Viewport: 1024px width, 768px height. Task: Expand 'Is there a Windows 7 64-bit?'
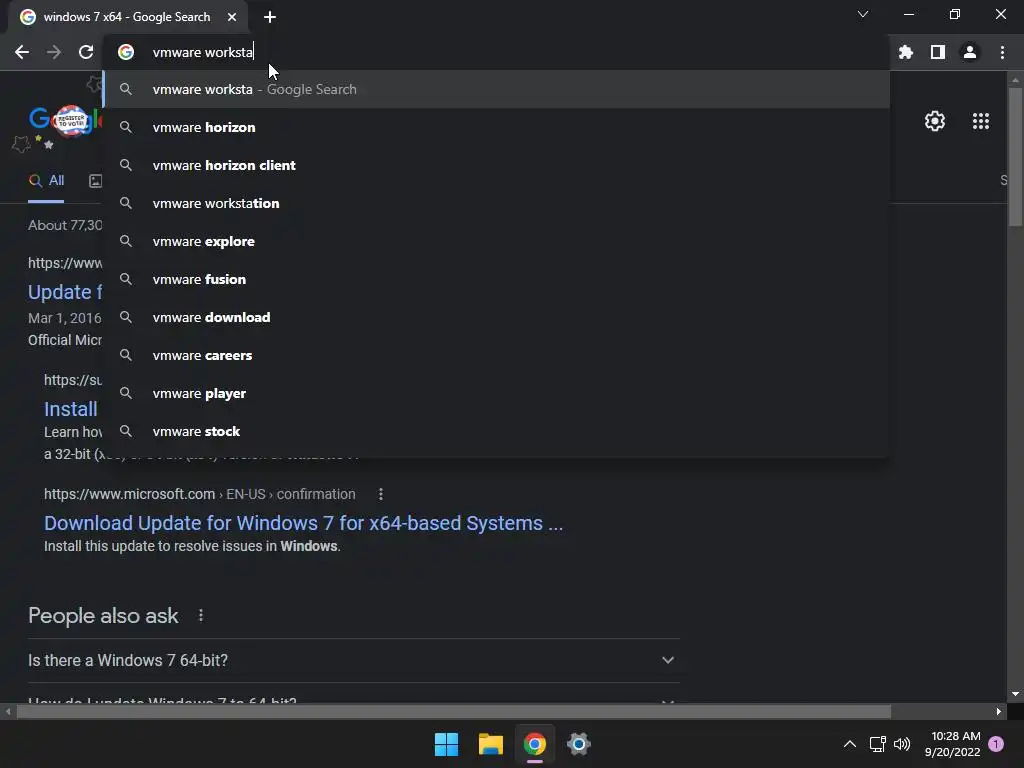pyautogui.click(x=667, y=660)
